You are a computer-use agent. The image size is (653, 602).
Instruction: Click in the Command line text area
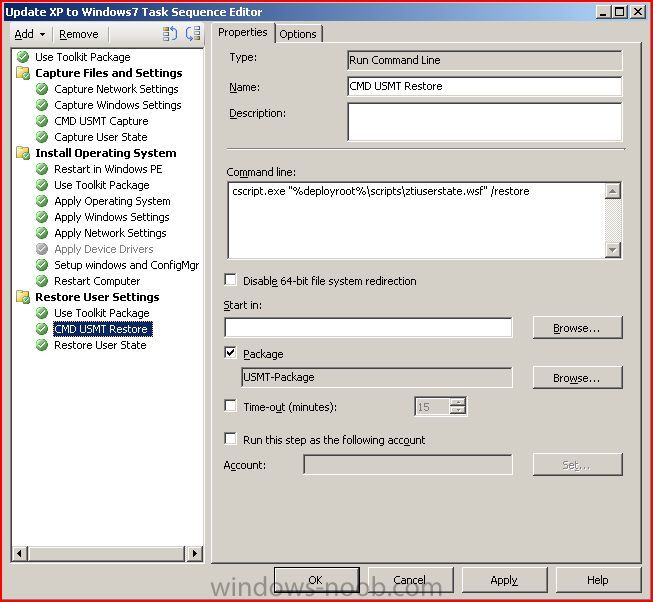pos(416,220)
